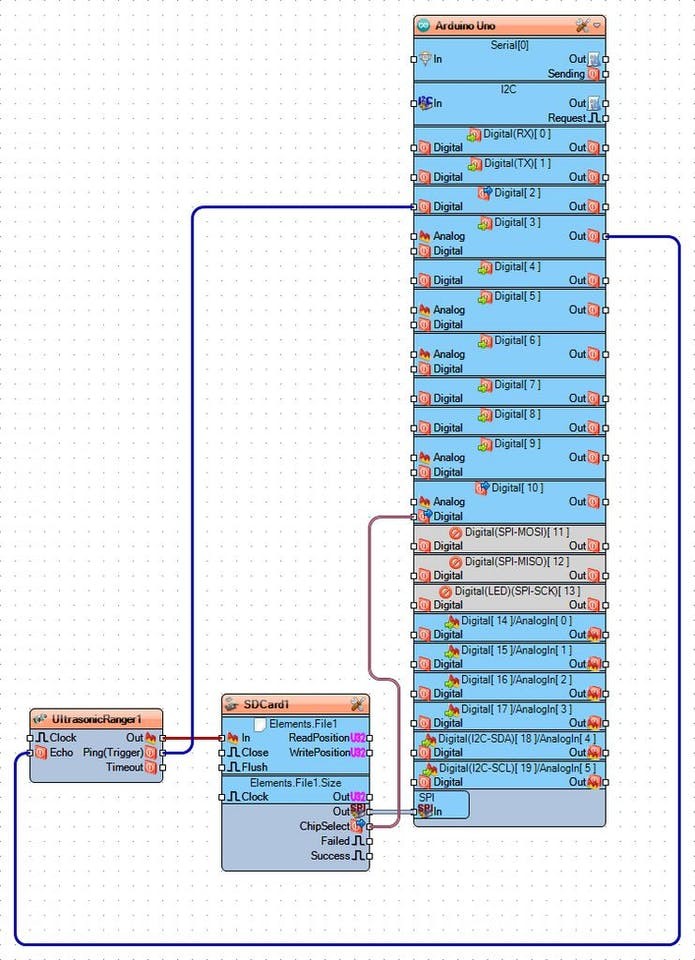Click the I2C Out pin icon
This screenshot has height=960, width=695.
593,103
